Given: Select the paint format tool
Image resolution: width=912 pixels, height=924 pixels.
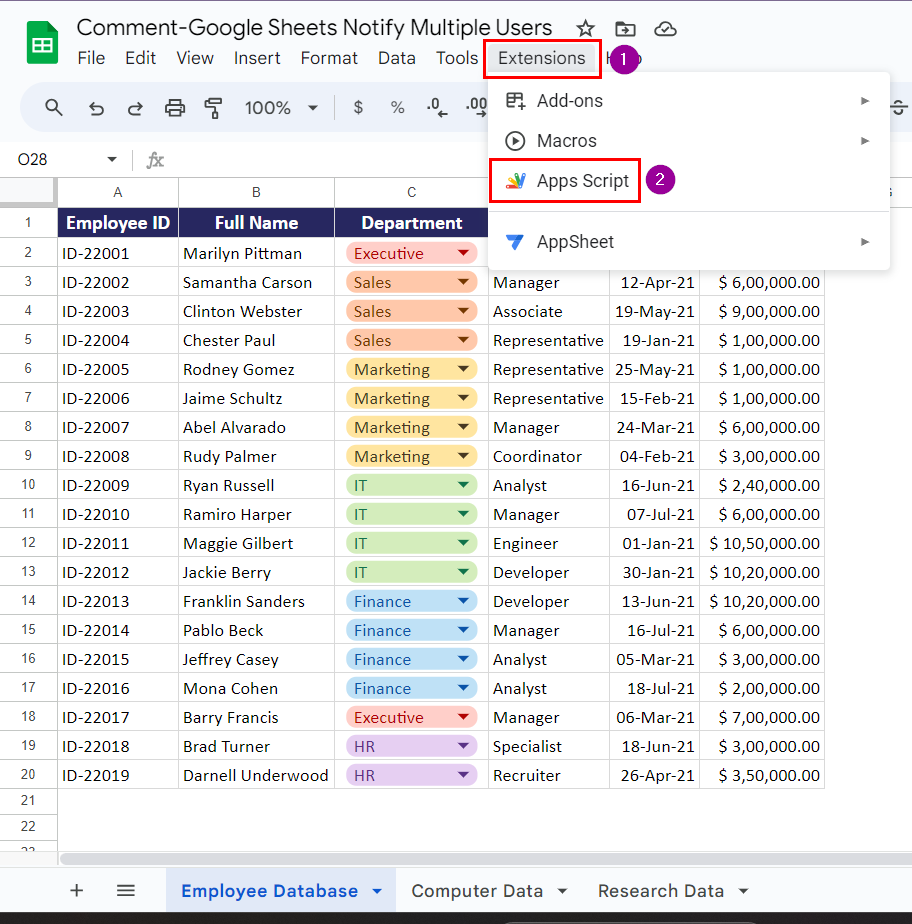Looking at the screenshot, I should pyautogui.click(x=213, y=108).
